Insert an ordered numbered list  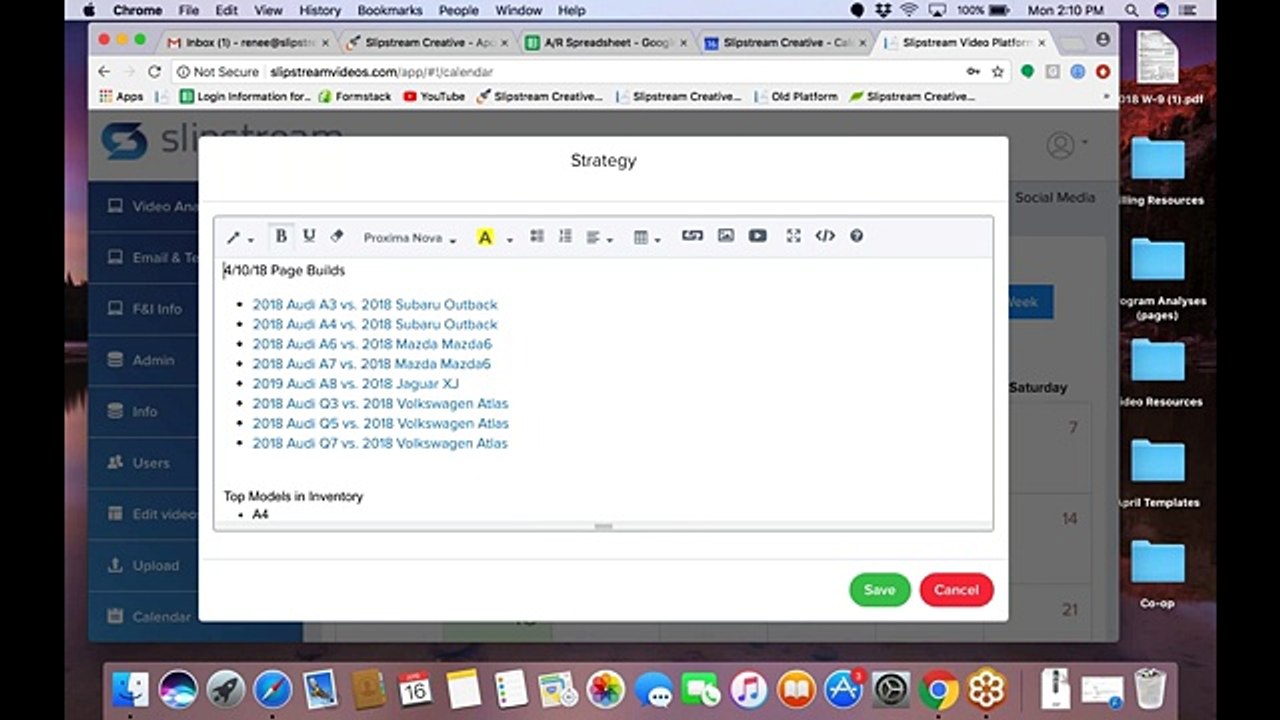pos(565,236)
